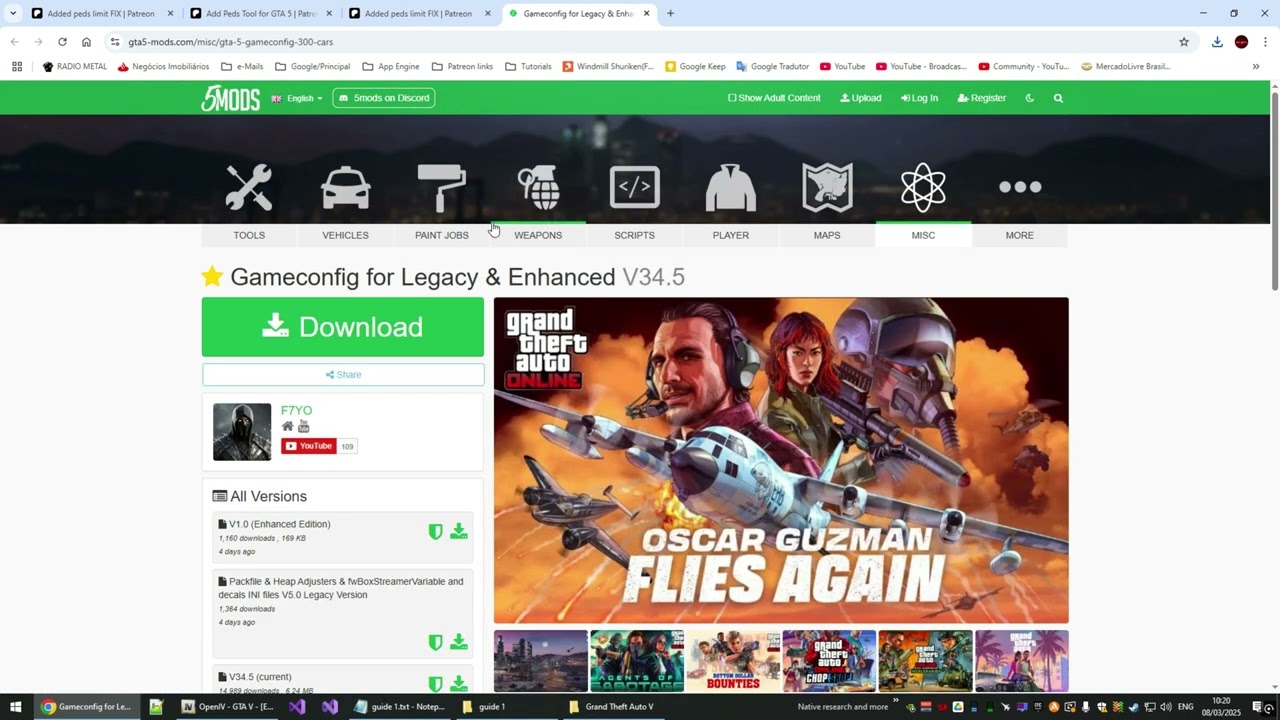Open the Maps category icon

click(x=827, y=187)
